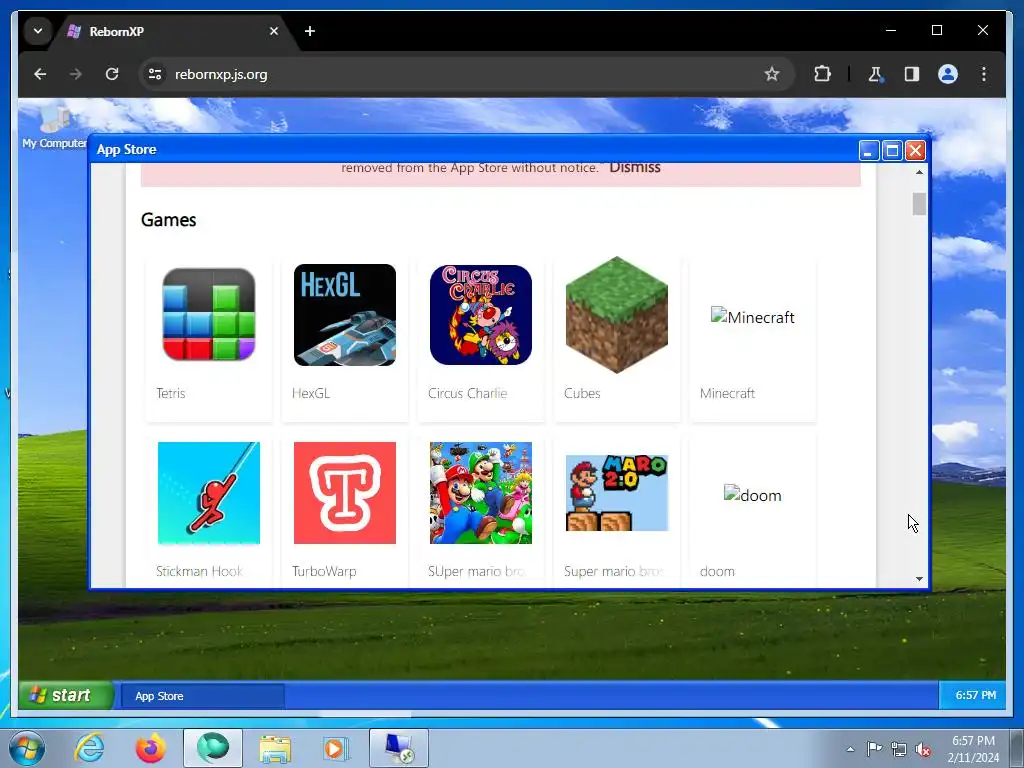
Task: Select App Store in XP taskbar
Action: pos(203,696)
